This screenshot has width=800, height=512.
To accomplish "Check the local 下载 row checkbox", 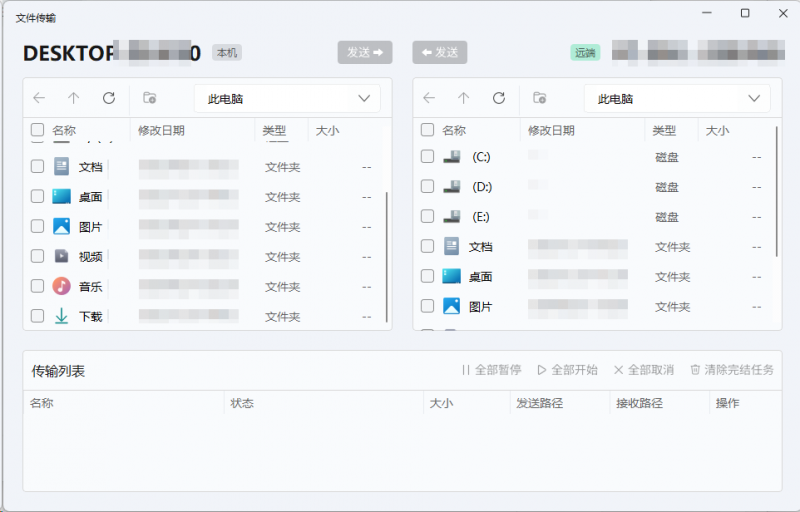I will click(x=37, y=316).
